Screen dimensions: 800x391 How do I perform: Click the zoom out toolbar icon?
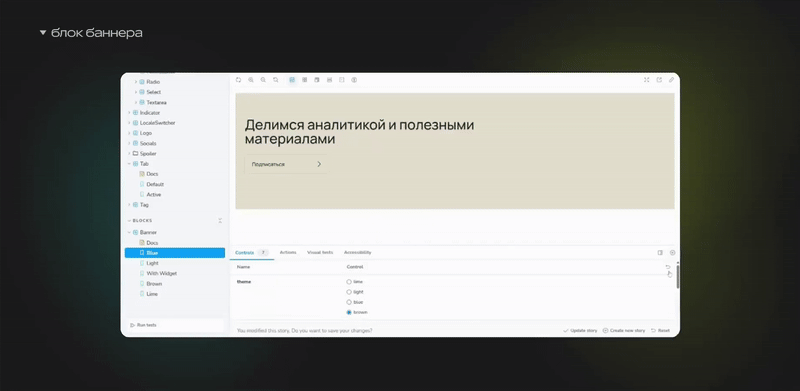click(x=263, y=80)
